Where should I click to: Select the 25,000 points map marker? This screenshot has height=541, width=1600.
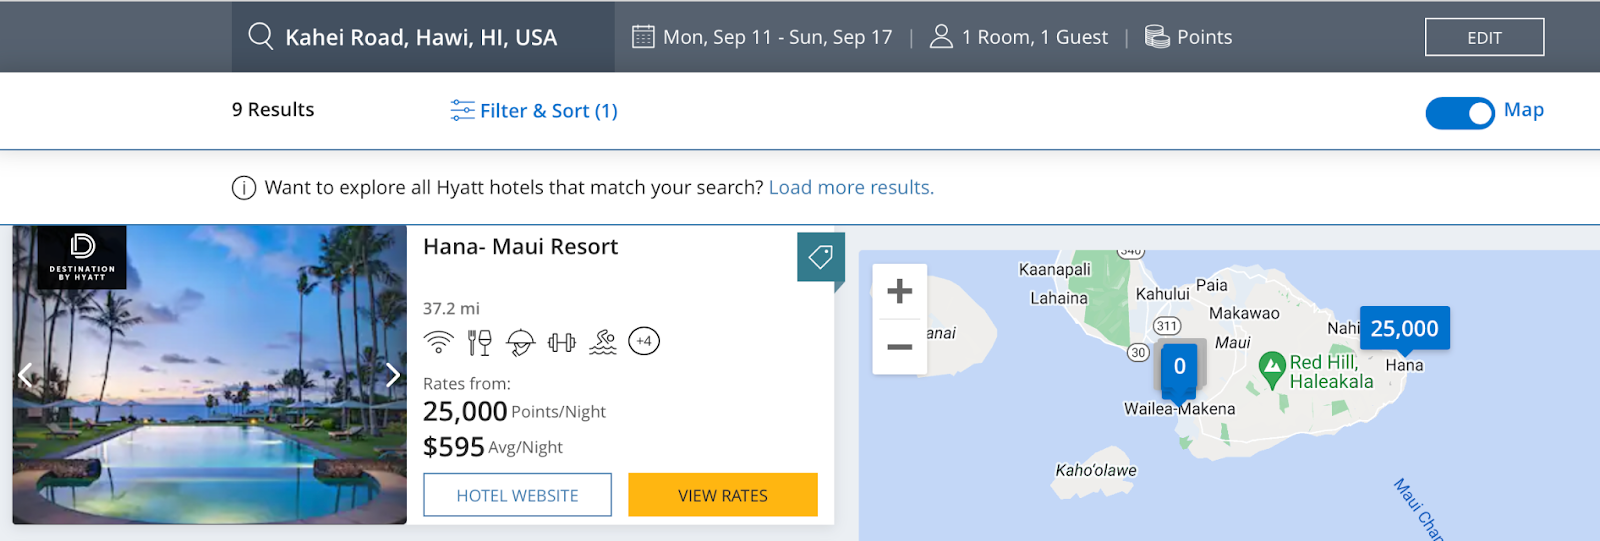(x=1404, y=329)
